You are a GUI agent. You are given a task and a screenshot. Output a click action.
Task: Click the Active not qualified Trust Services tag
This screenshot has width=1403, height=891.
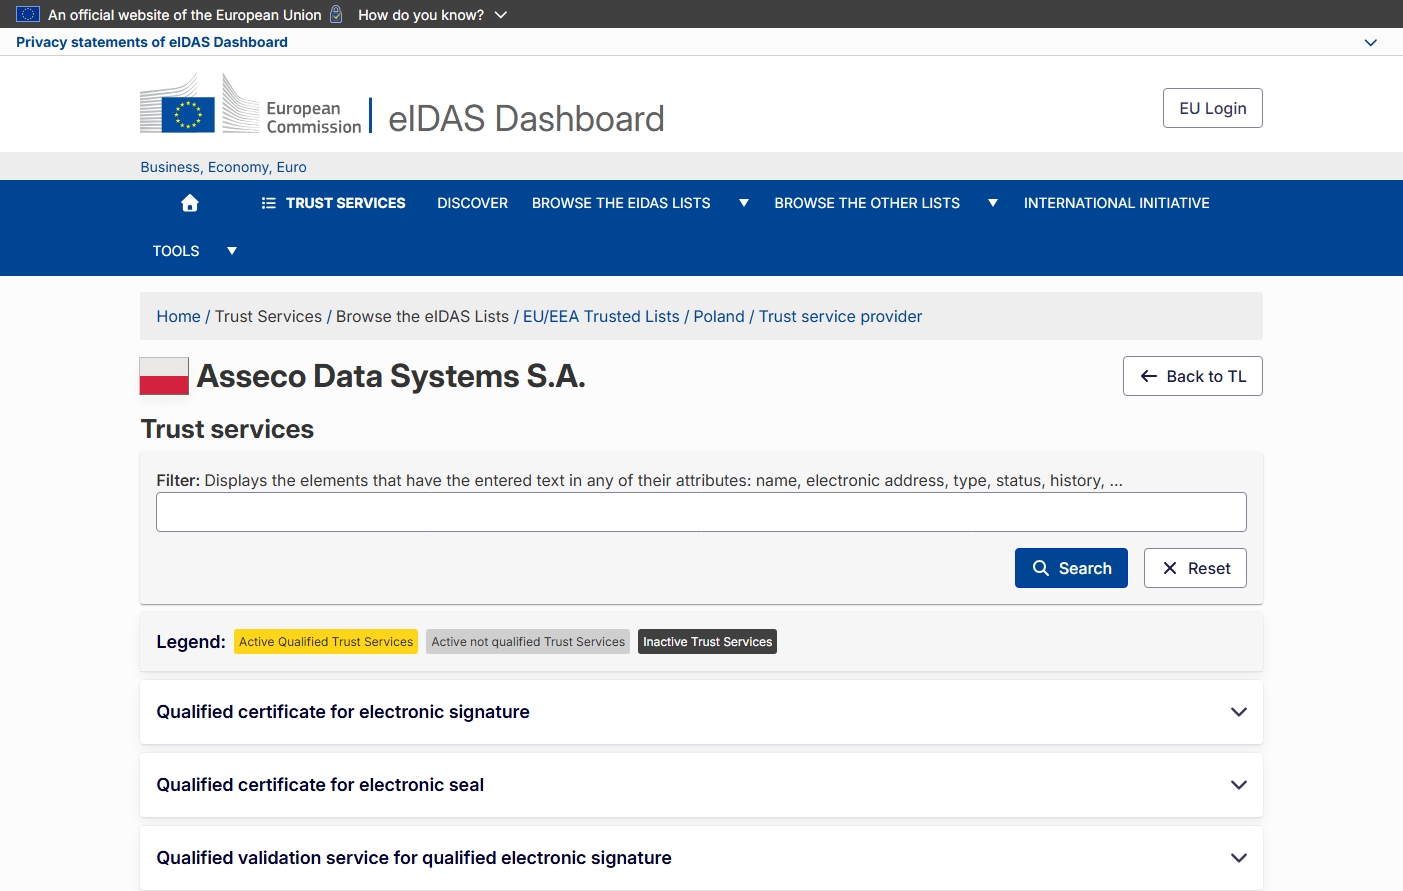[528, 642]
